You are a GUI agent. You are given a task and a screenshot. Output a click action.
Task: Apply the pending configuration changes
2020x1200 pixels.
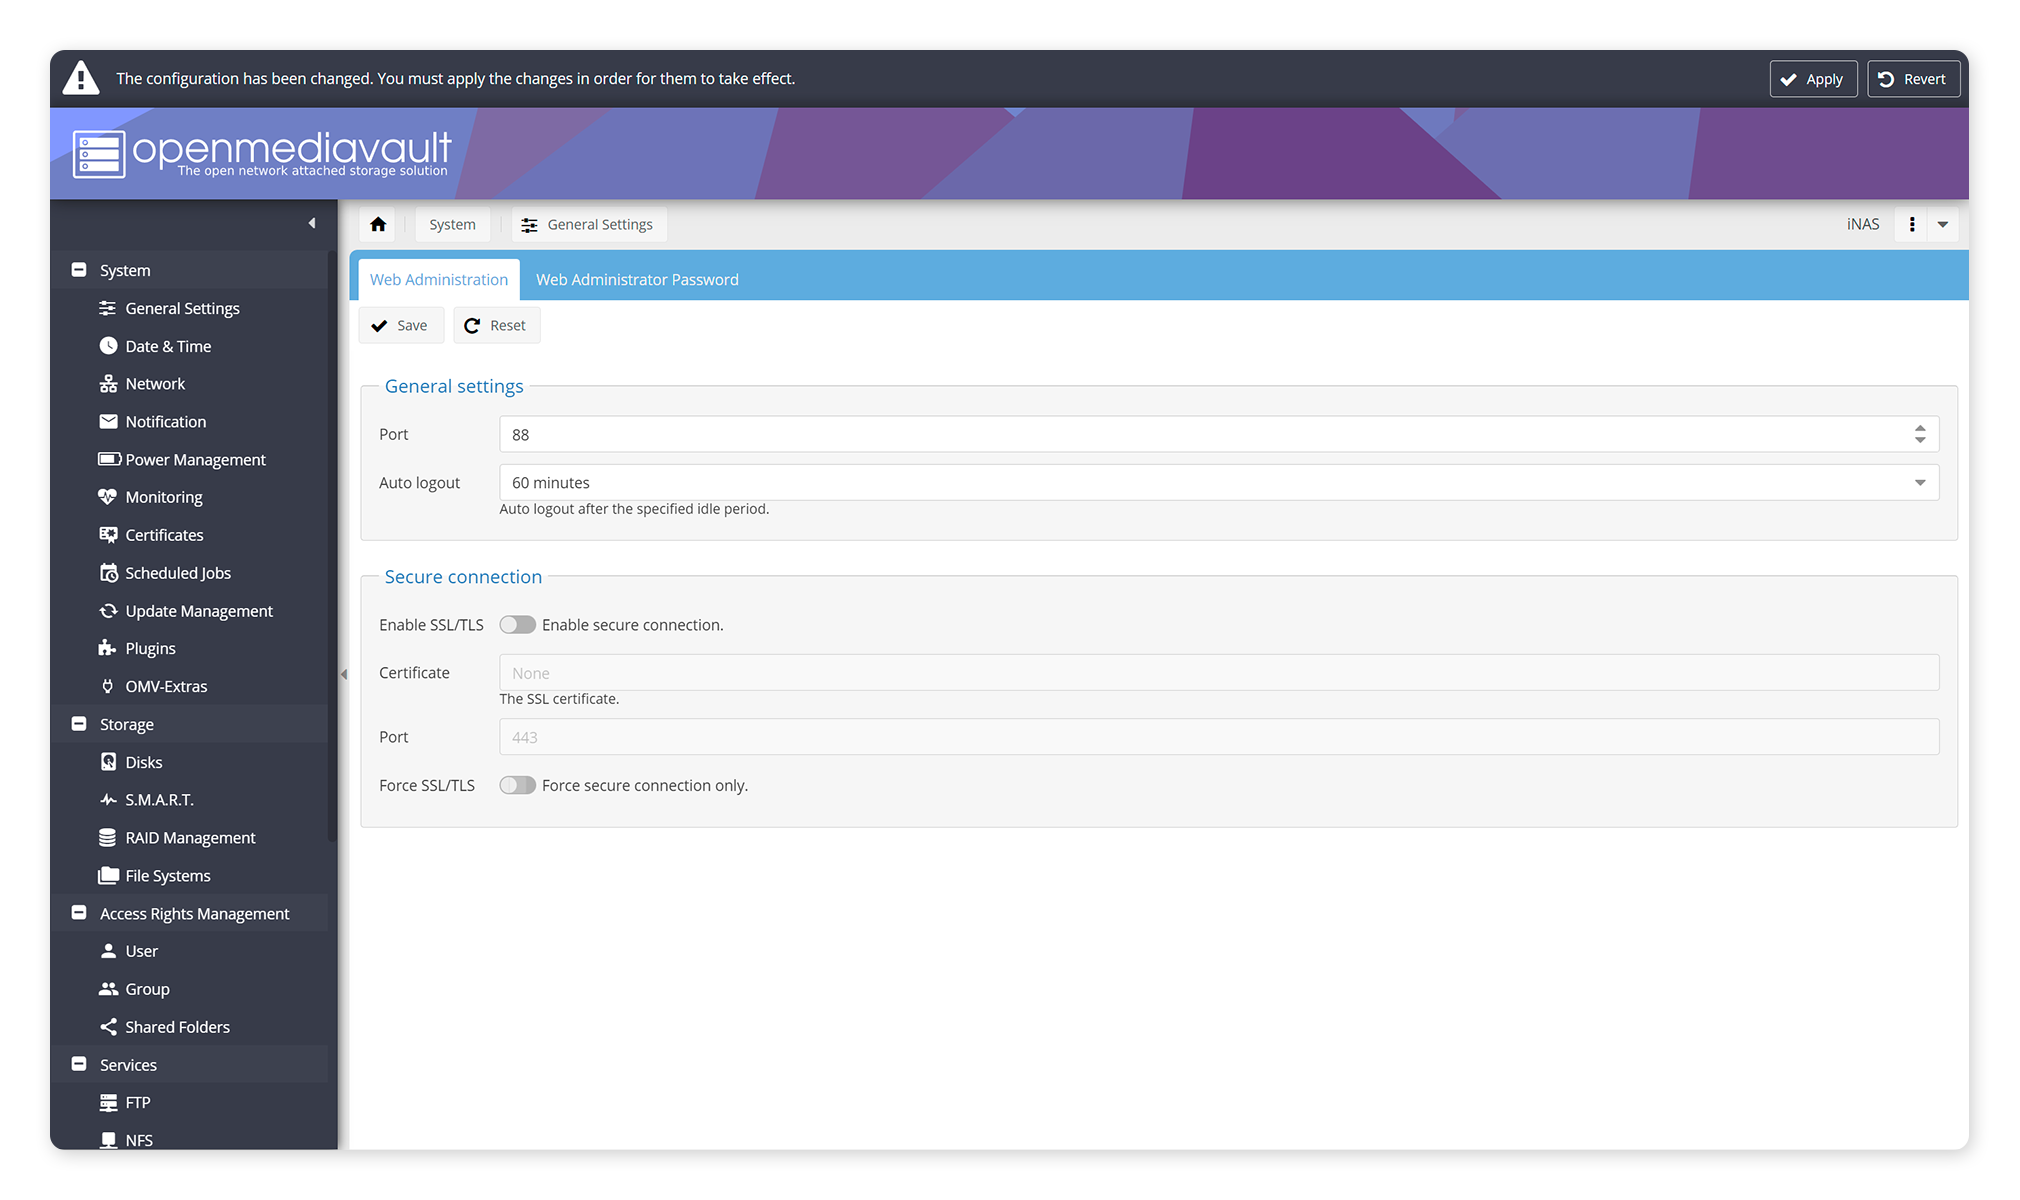click(1812, 79)
